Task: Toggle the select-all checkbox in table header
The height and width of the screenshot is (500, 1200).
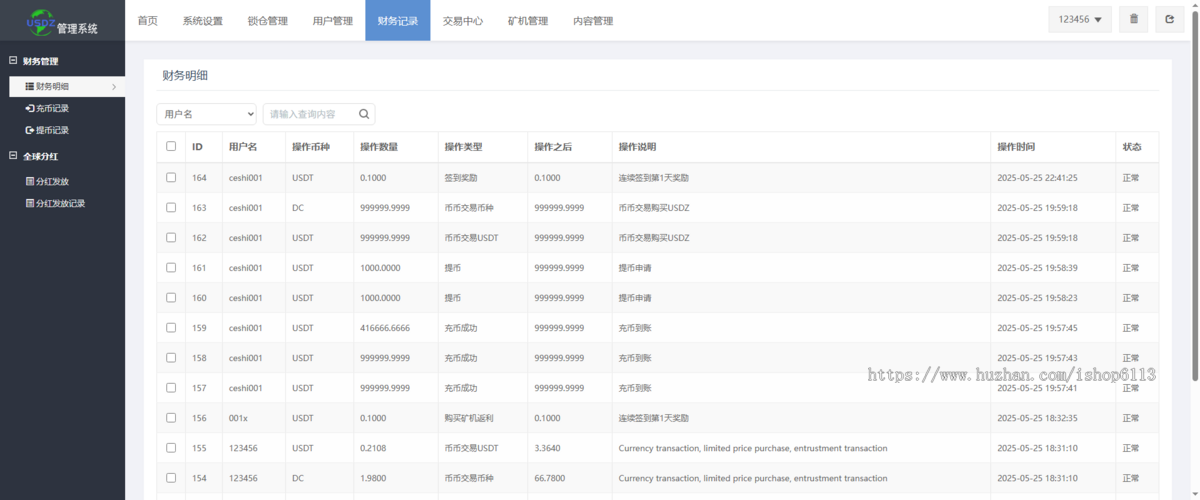Action: click(x=171, y=146)
